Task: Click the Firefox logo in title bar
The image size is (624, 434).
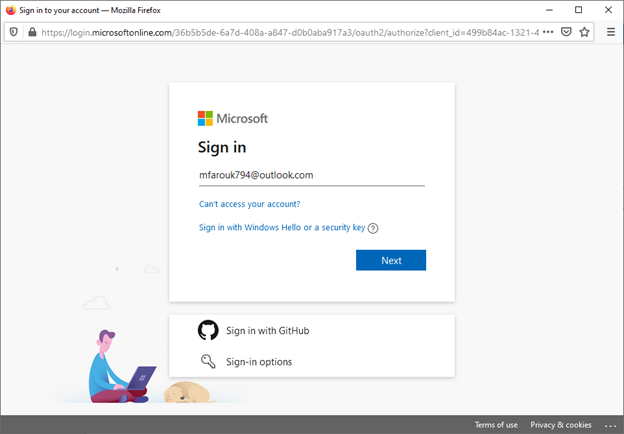Action: point(11,10)
